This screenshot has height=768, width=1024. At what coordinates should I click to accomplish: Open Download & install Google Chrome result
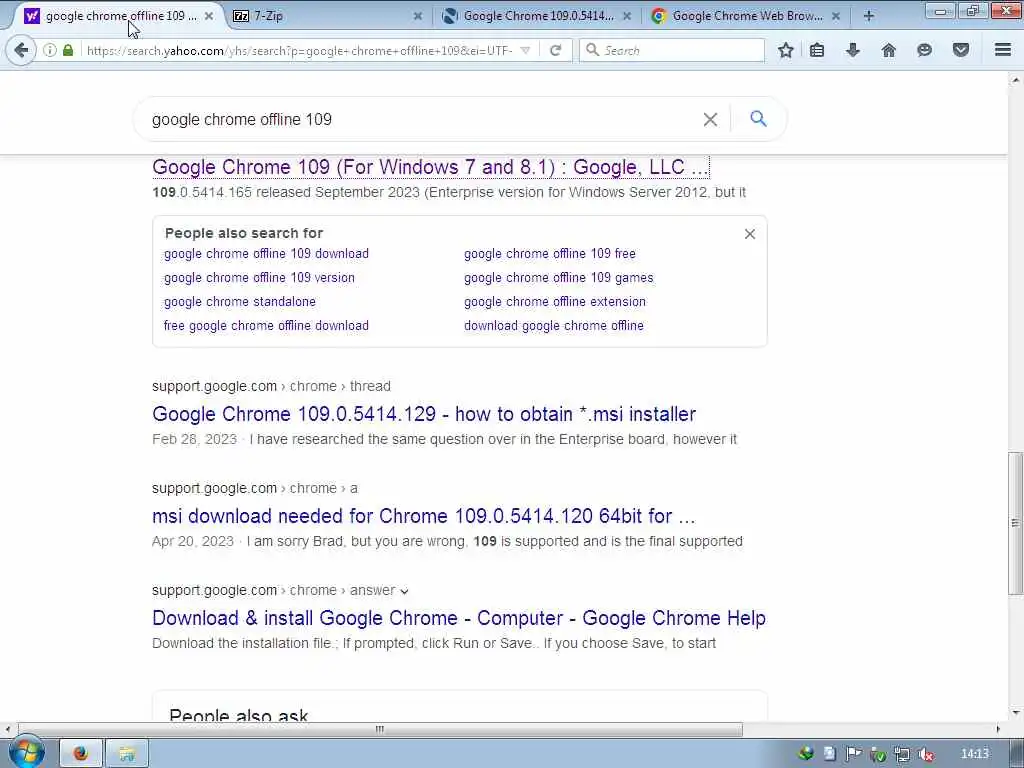[459, 618]
